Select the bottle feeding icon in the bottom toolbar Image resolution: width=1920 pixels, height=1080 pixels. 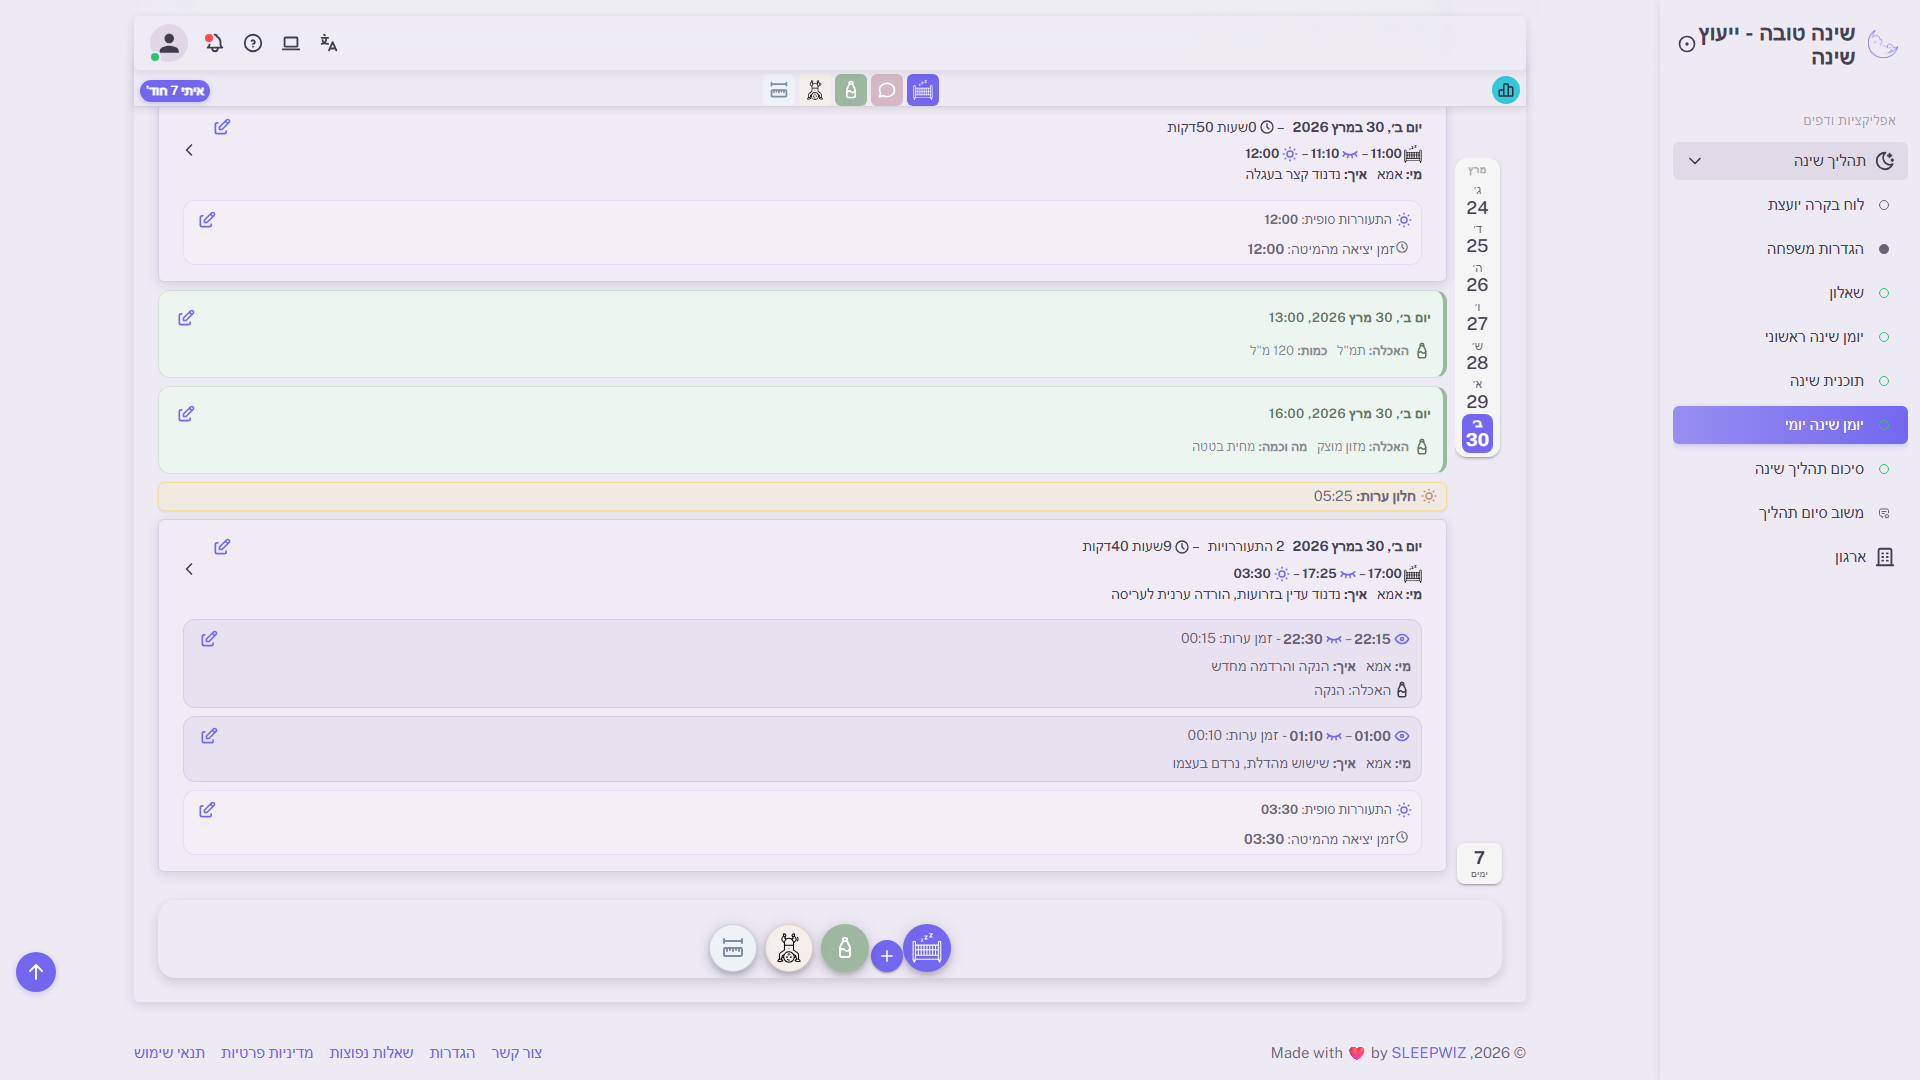[845, 948]
